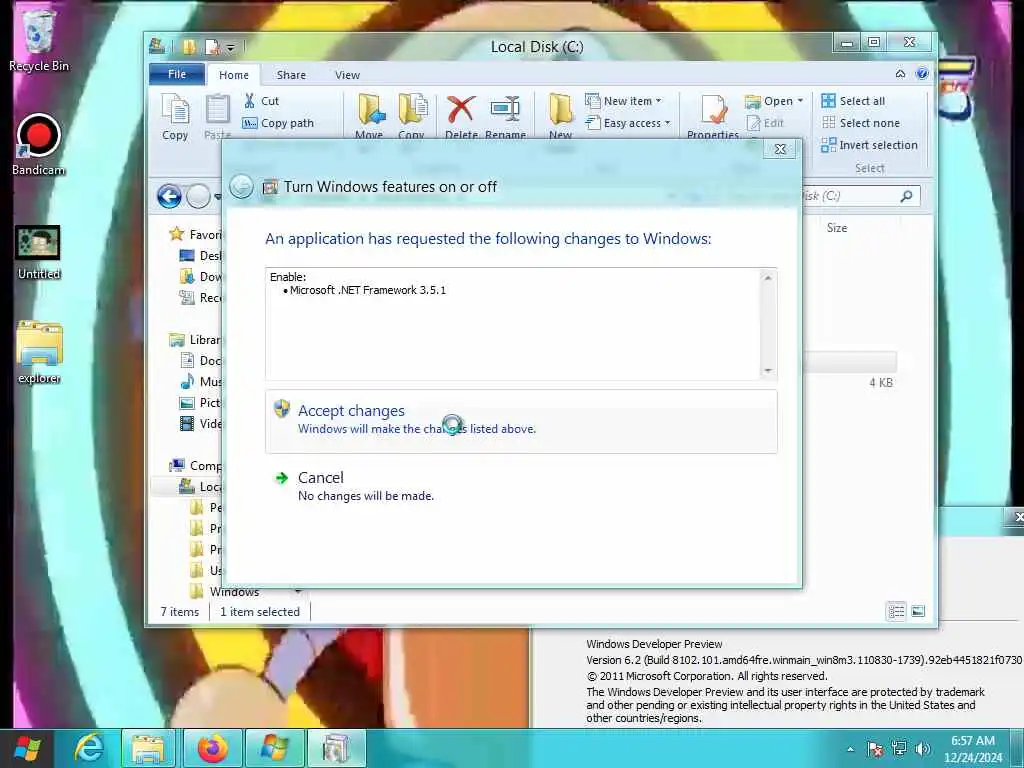This screenshot has height=768, width=1024.
Task: Click the scroll down arrow in the changes list
Action: point(768,370)
